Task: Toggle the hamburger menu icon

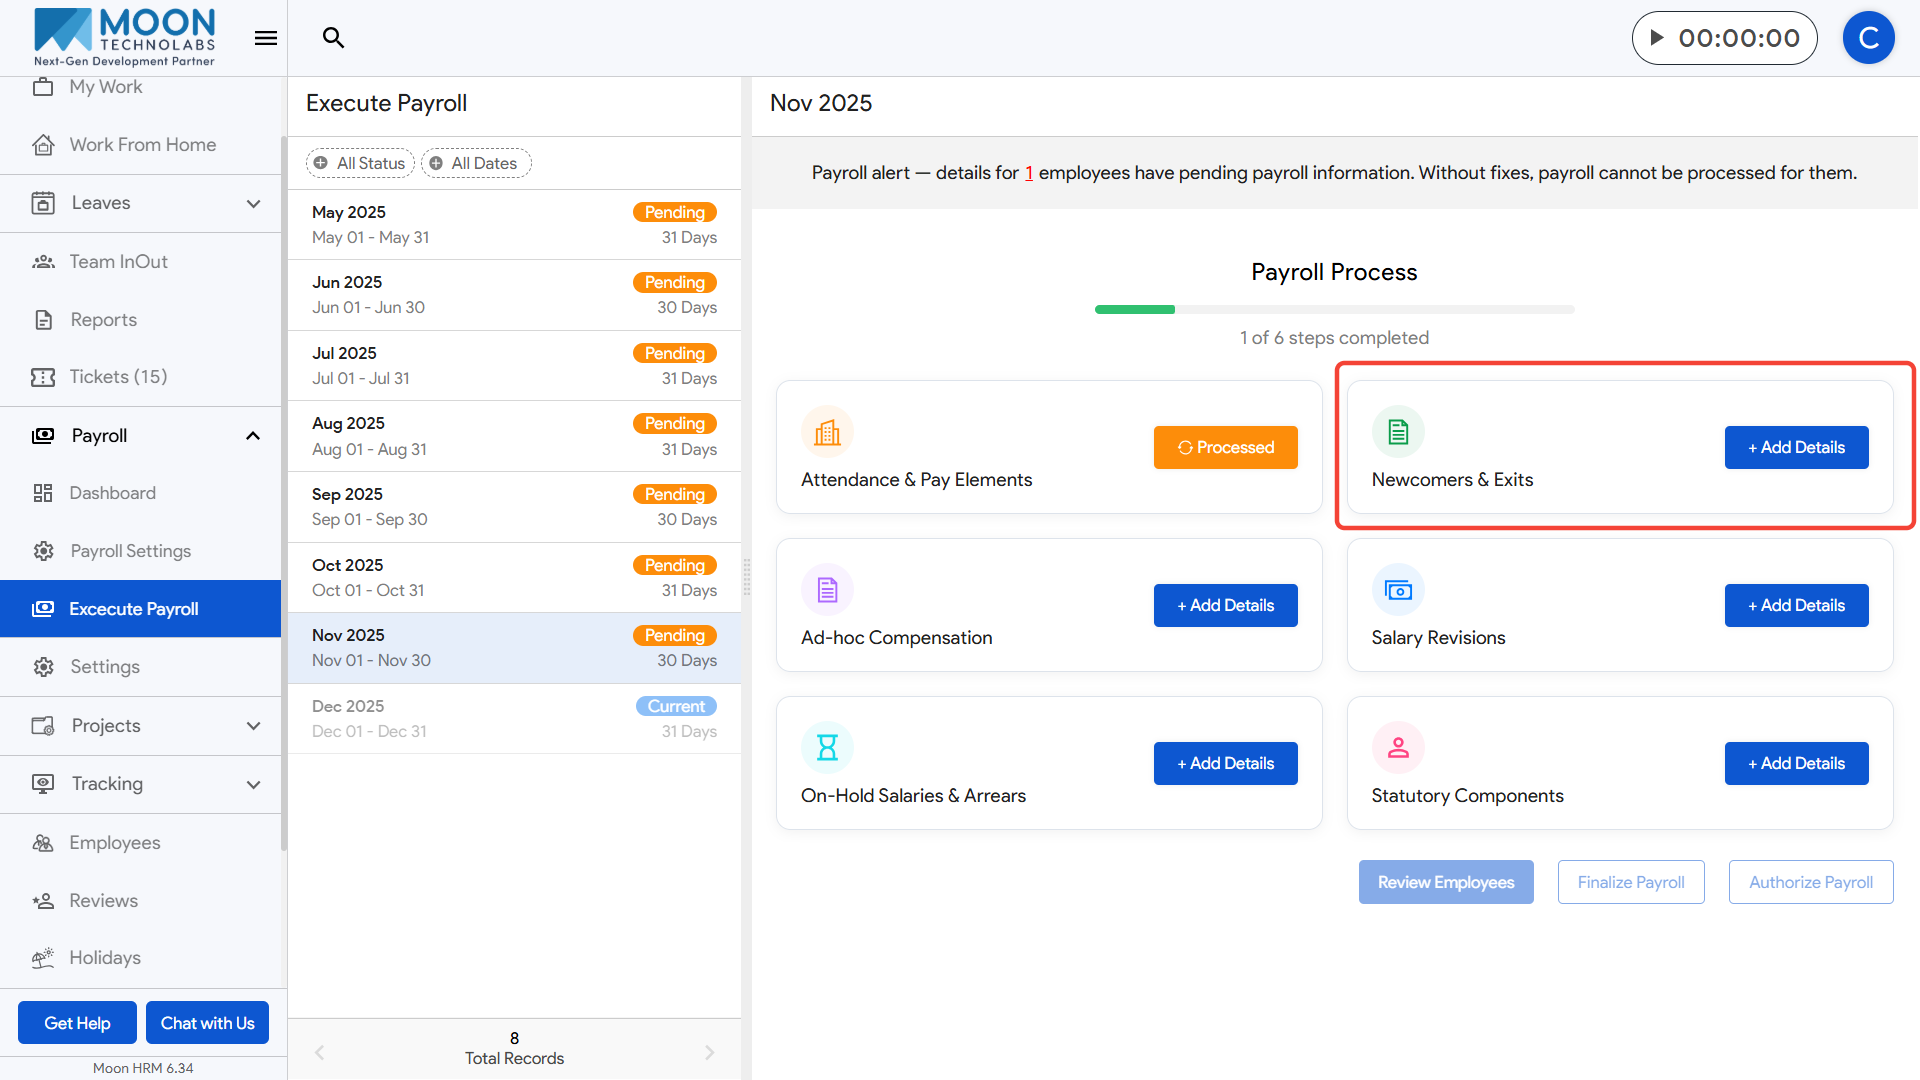Action: pos(265,38)
